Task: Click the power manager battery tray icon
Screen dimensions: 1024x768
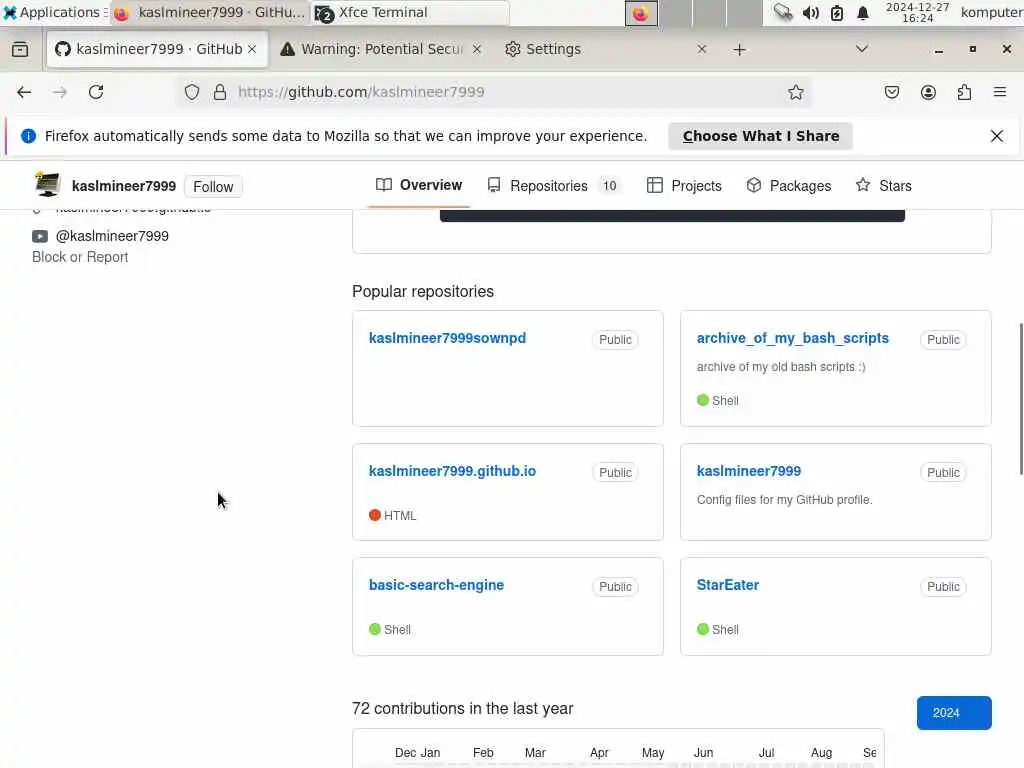Action: (x=837, y=12)
